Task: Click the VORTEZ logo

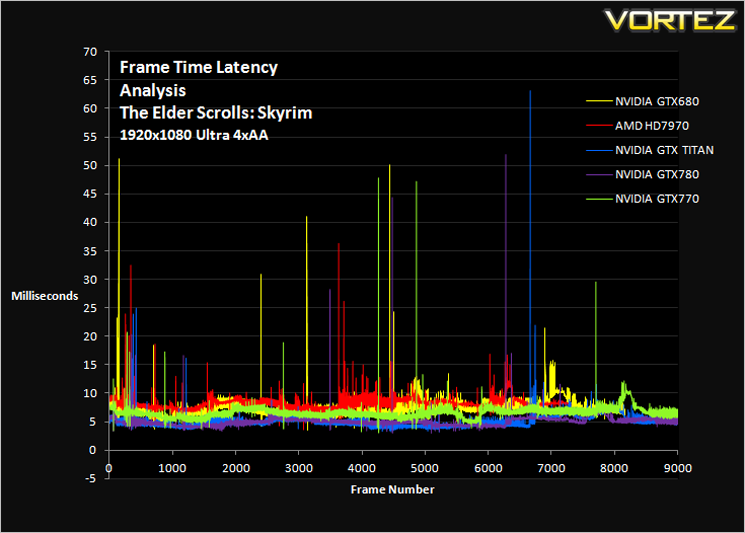Action: (x=670, y=20)
